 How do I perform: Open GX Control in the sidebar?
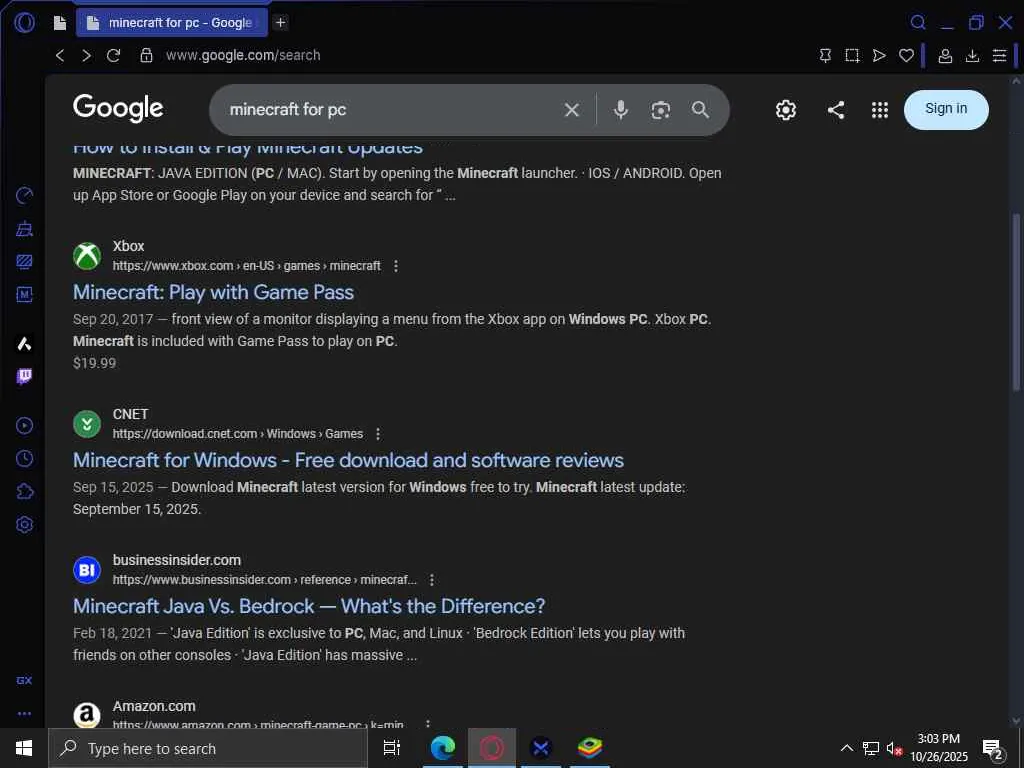24,195
